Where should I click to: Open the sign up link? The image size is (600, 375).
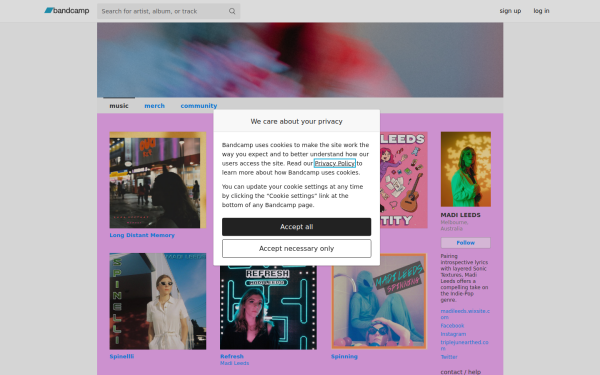coord(510,11)
